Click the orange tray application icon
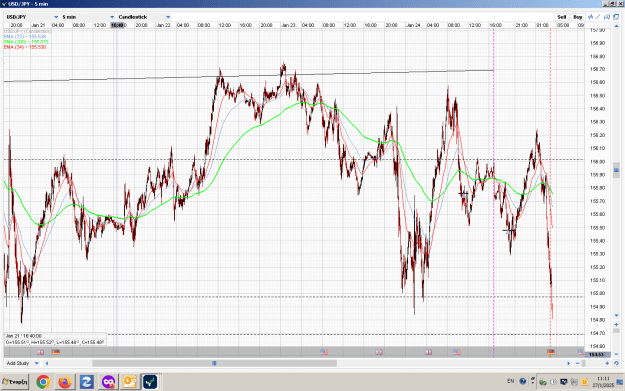The image size is (625, 391). click(584, 382)
